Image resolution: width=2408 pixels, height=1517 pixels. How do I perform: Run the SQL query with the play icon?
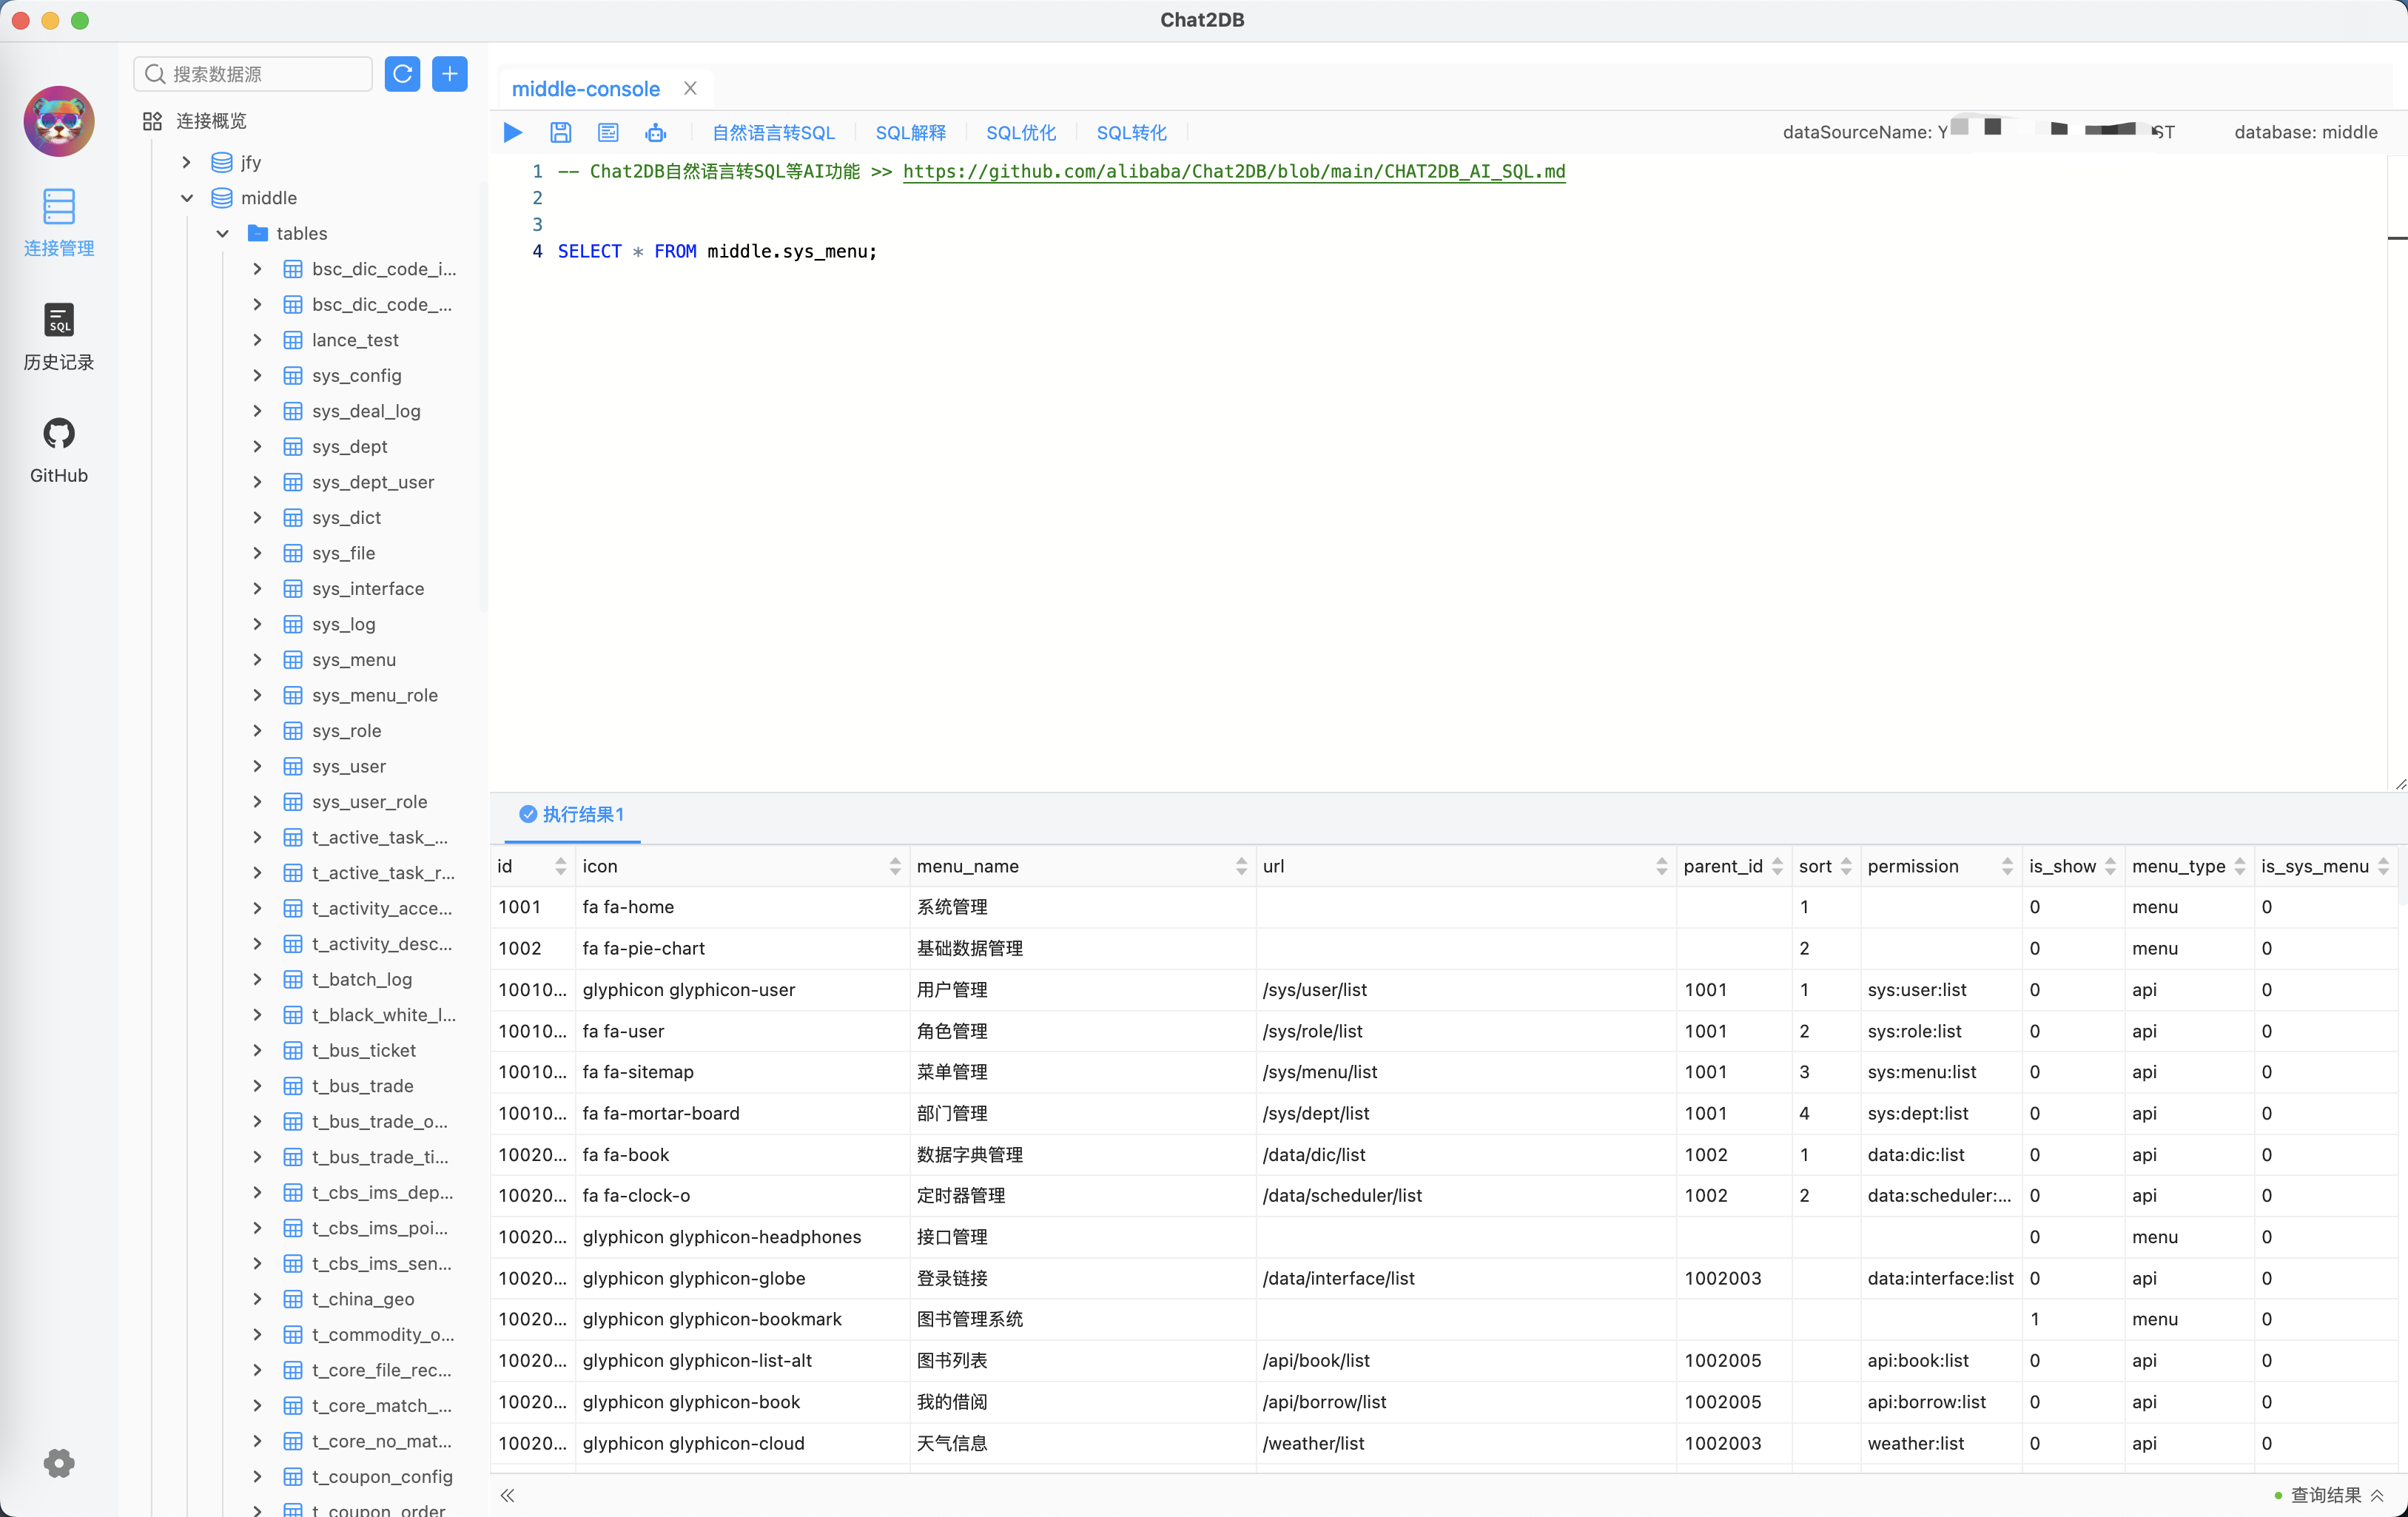[511, 131]
